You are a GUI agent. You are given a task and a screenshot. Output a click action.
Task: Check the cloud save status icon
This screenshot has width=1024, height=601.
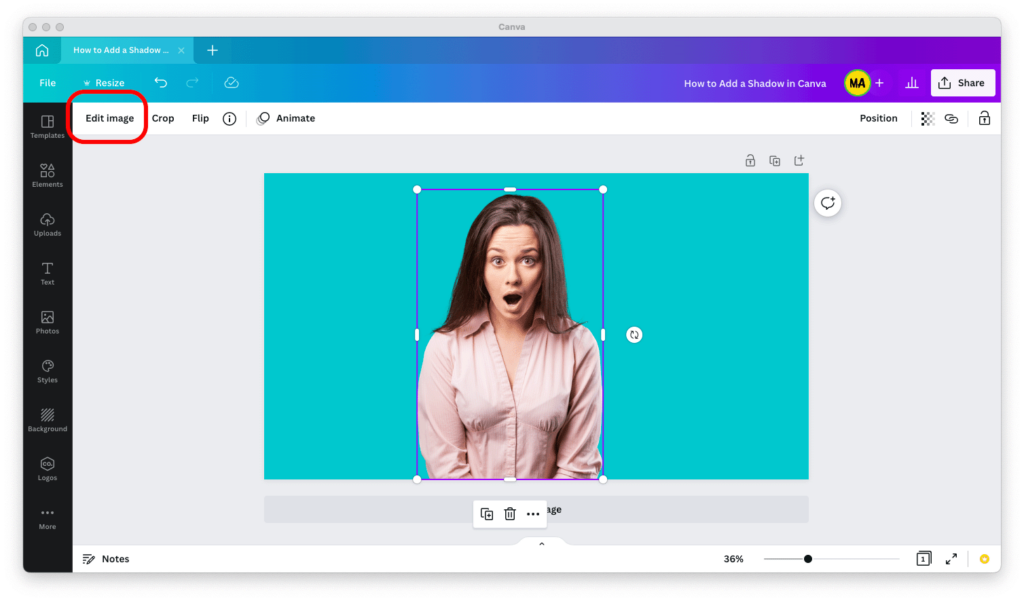231,83
